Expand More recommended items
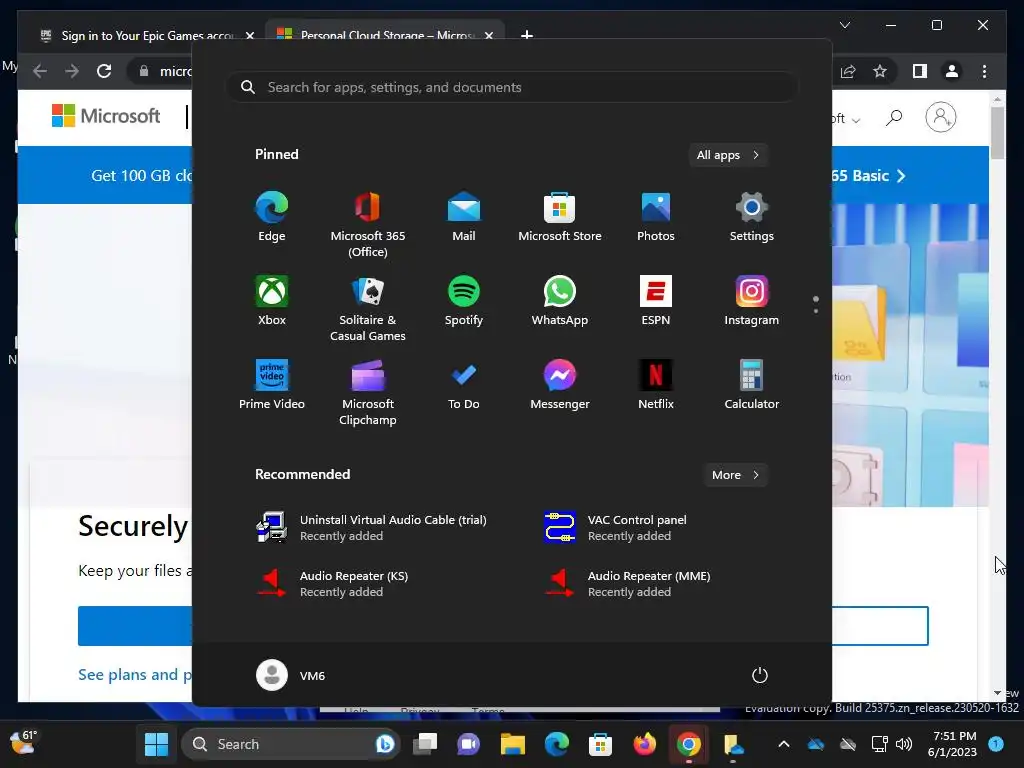The image size is (1024, 768). pos(735,475)
